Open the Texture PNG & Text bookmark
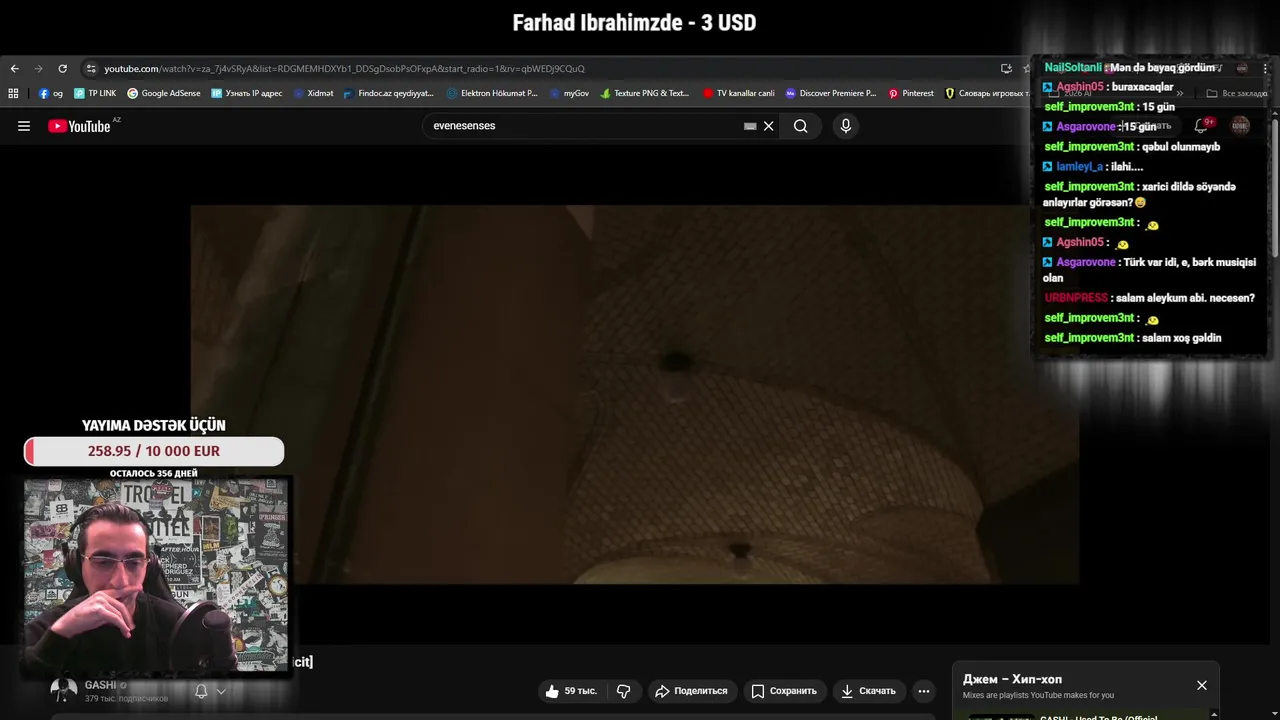The height and width of the screenshot is (720, 1280). pyautogui.click(x=645, y=93)
